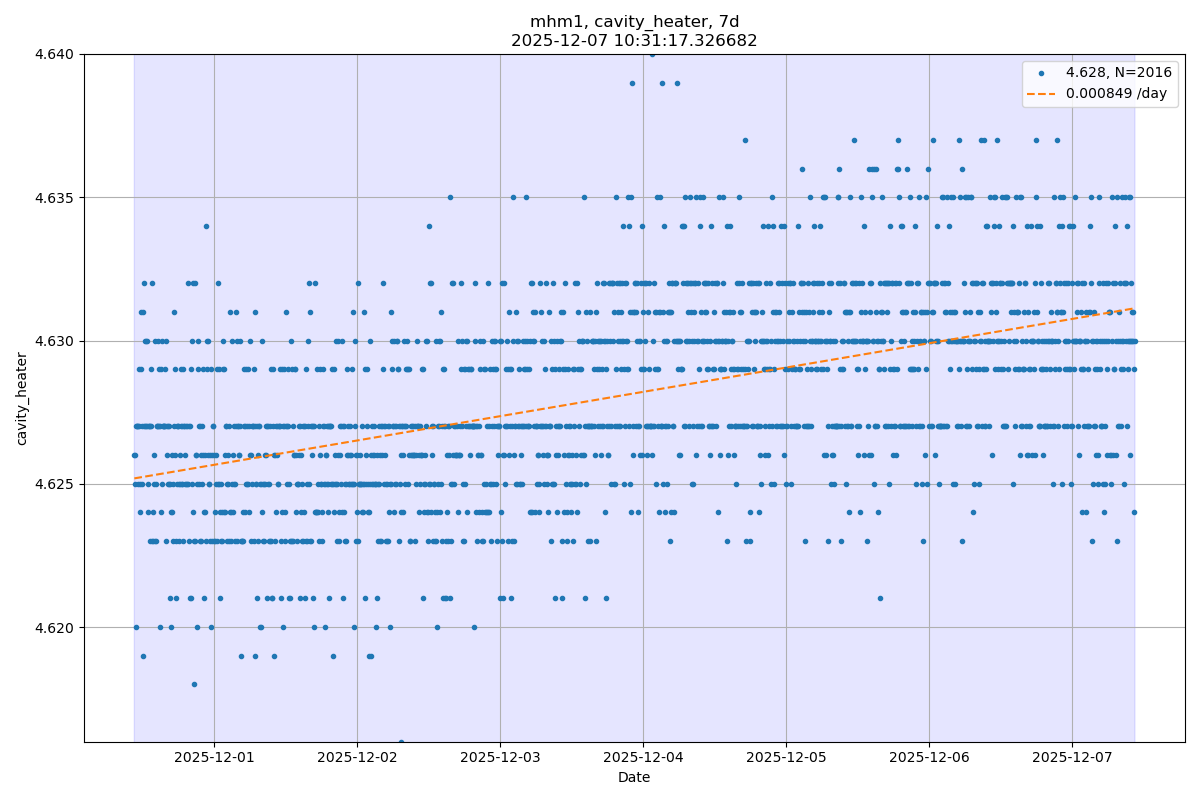Image resolution: width=1200 pixels, height=800 pixels.
Task: Click the 2025-12-01 x-axis tick label
Action: click(214, 758)
